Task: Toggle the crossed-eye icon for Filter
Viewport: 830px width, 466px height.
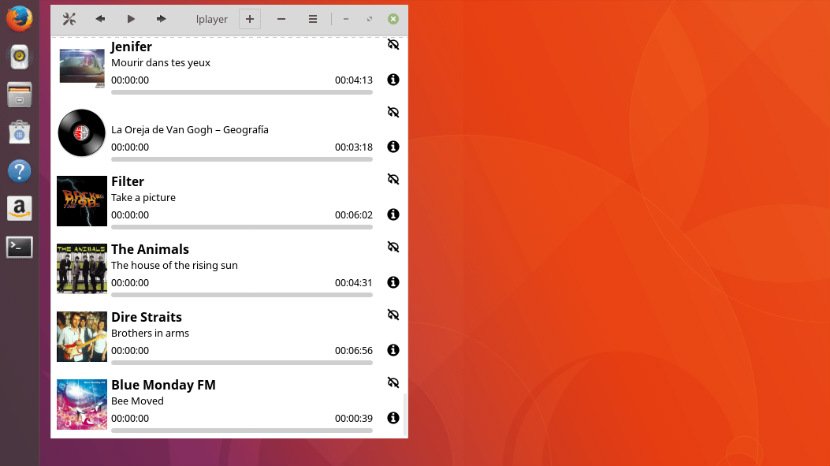Action: pos(393,179)
